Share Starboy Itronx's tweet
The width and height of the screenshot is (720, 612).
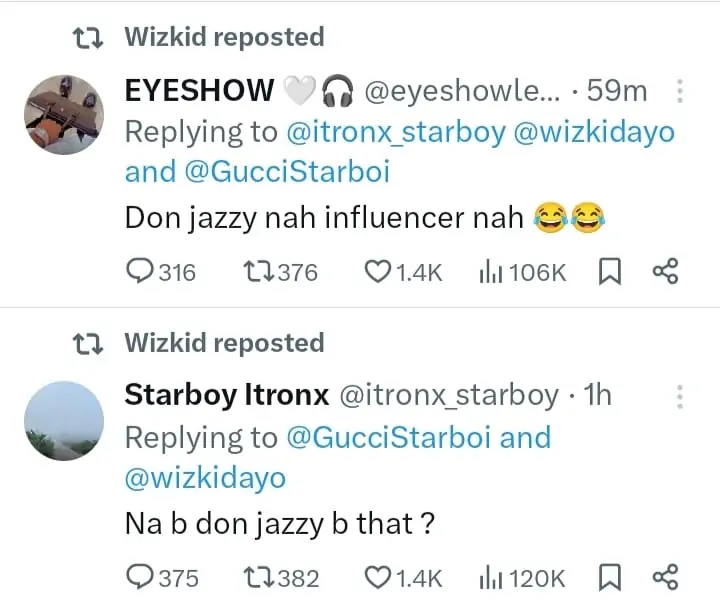click(x=665, y=577)
